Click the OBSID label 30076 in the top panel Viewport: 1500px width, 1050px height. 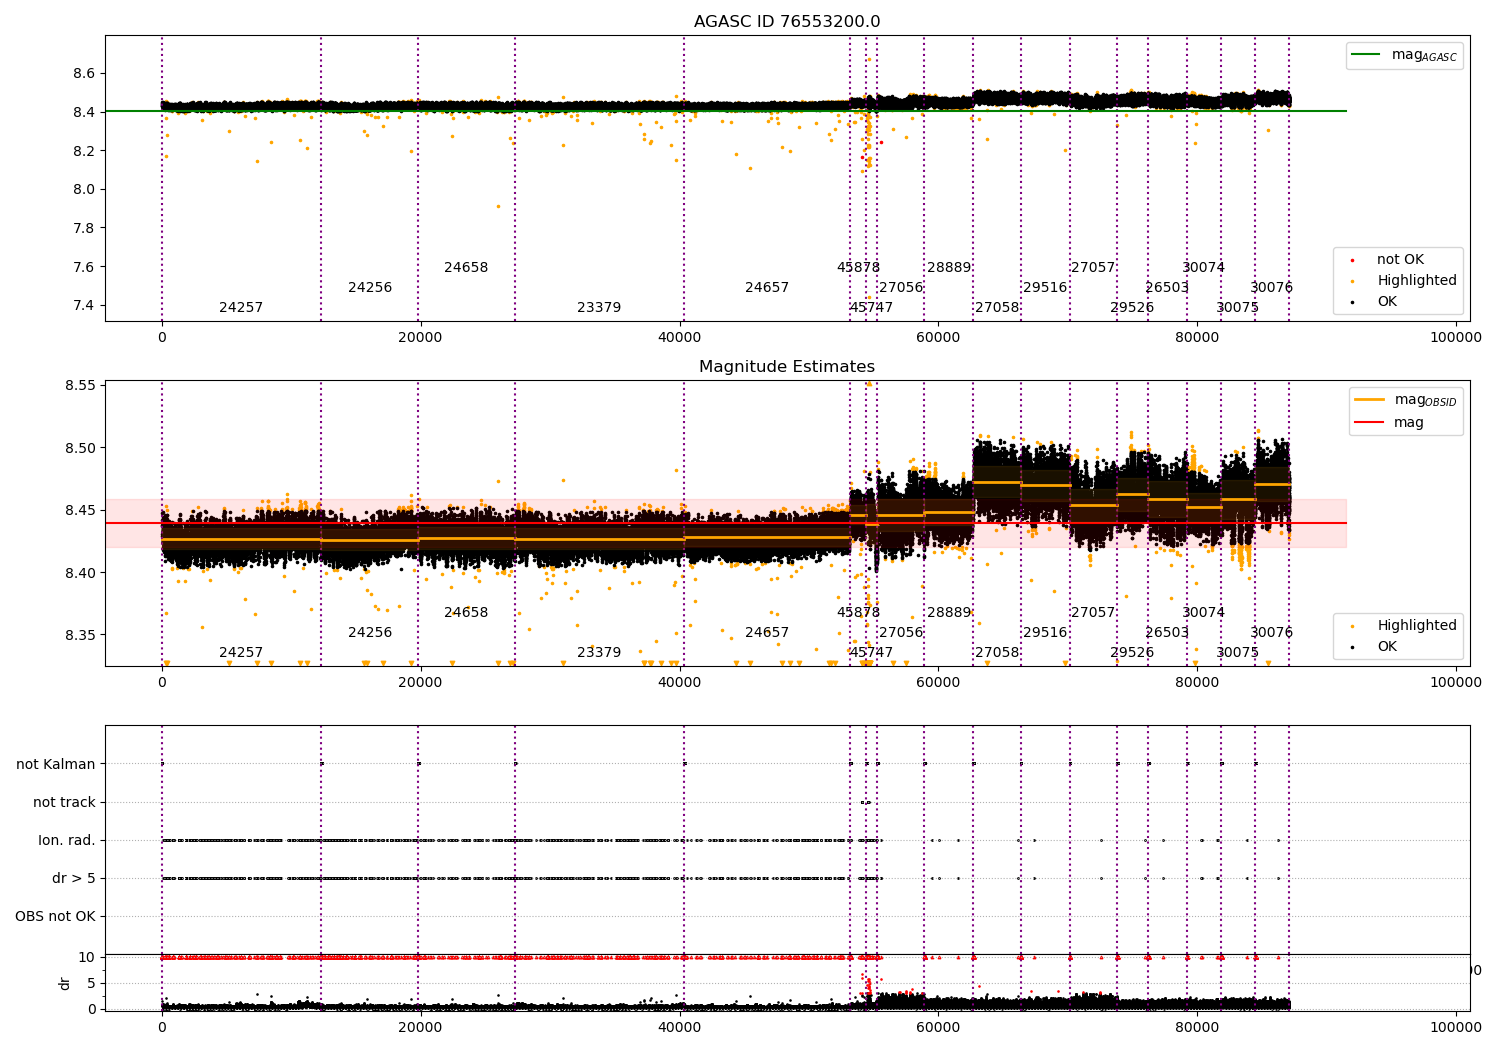tap(1271, 288)
